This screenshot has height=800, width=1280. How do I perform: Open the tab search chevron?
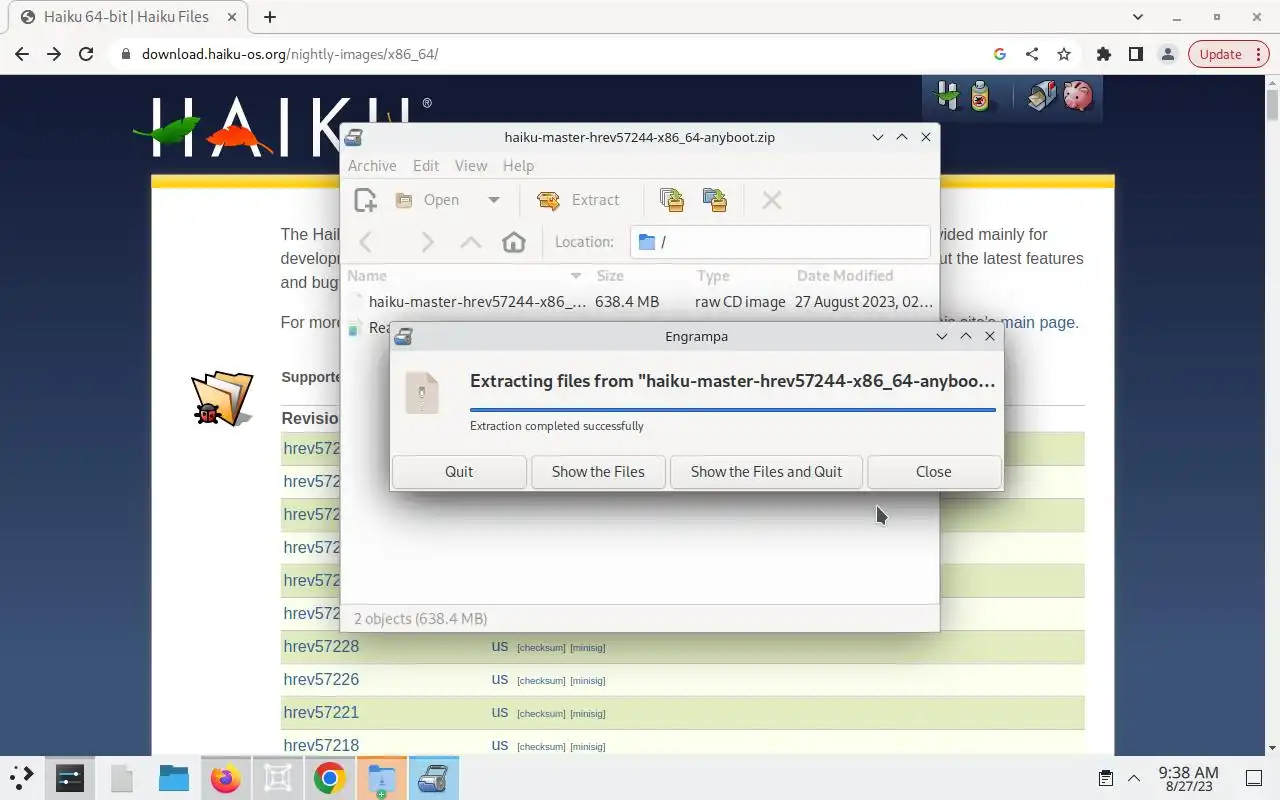coord(1138,17)
